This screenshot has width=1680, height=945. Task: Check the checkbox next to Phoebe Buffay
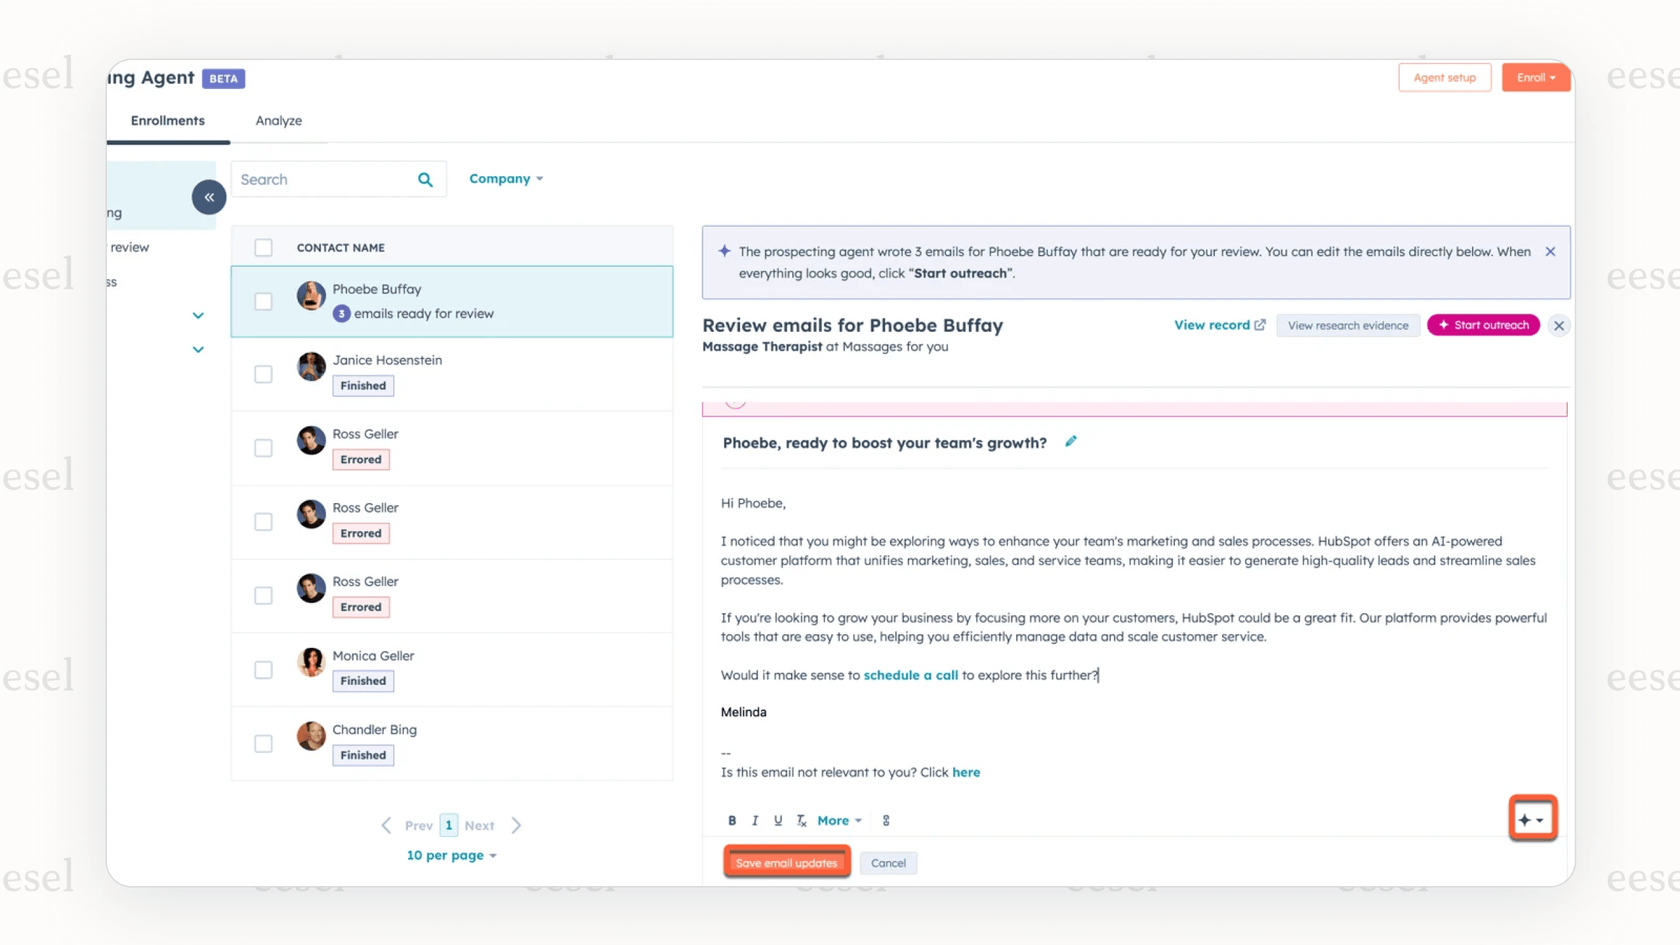tap(263, 301)
